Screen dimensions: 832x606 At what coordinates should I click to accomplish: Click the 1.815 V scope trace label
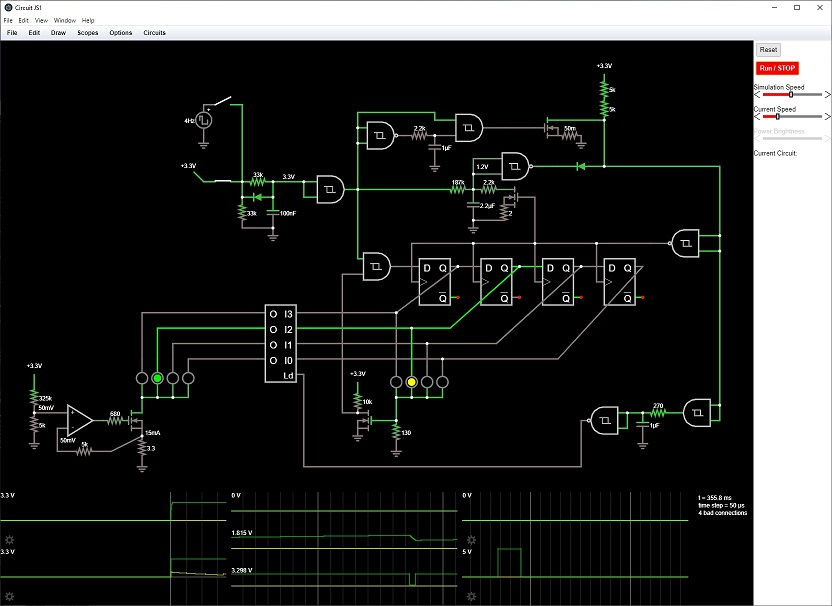(242, 533)
